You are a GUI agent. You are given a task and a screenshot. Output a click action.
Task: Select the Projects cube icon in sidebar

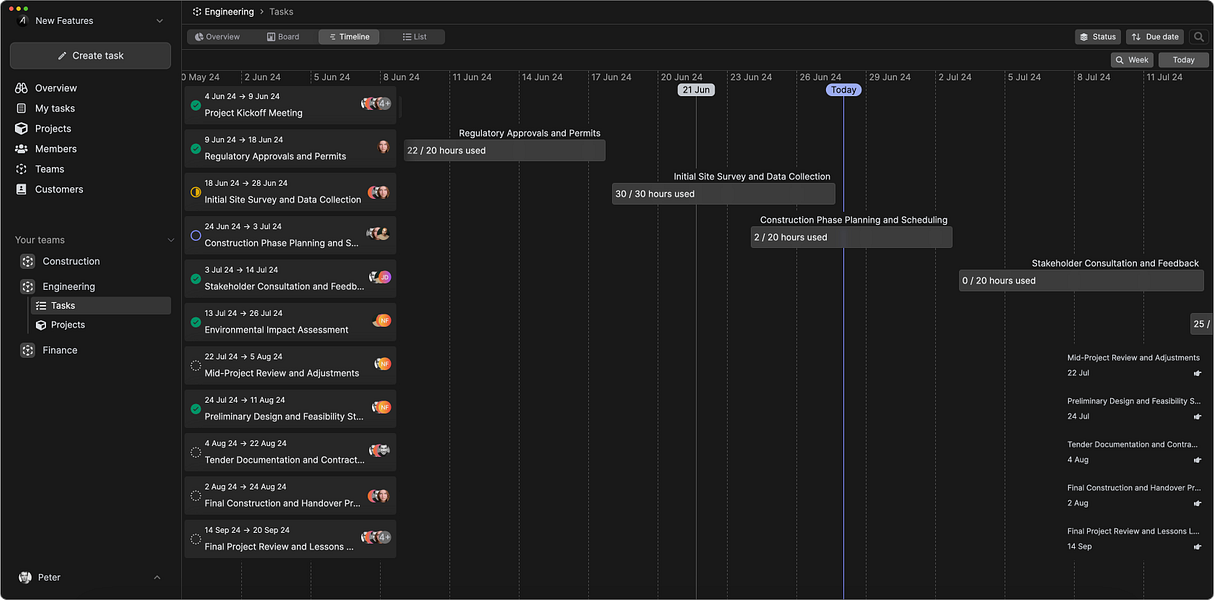point(21,128)
